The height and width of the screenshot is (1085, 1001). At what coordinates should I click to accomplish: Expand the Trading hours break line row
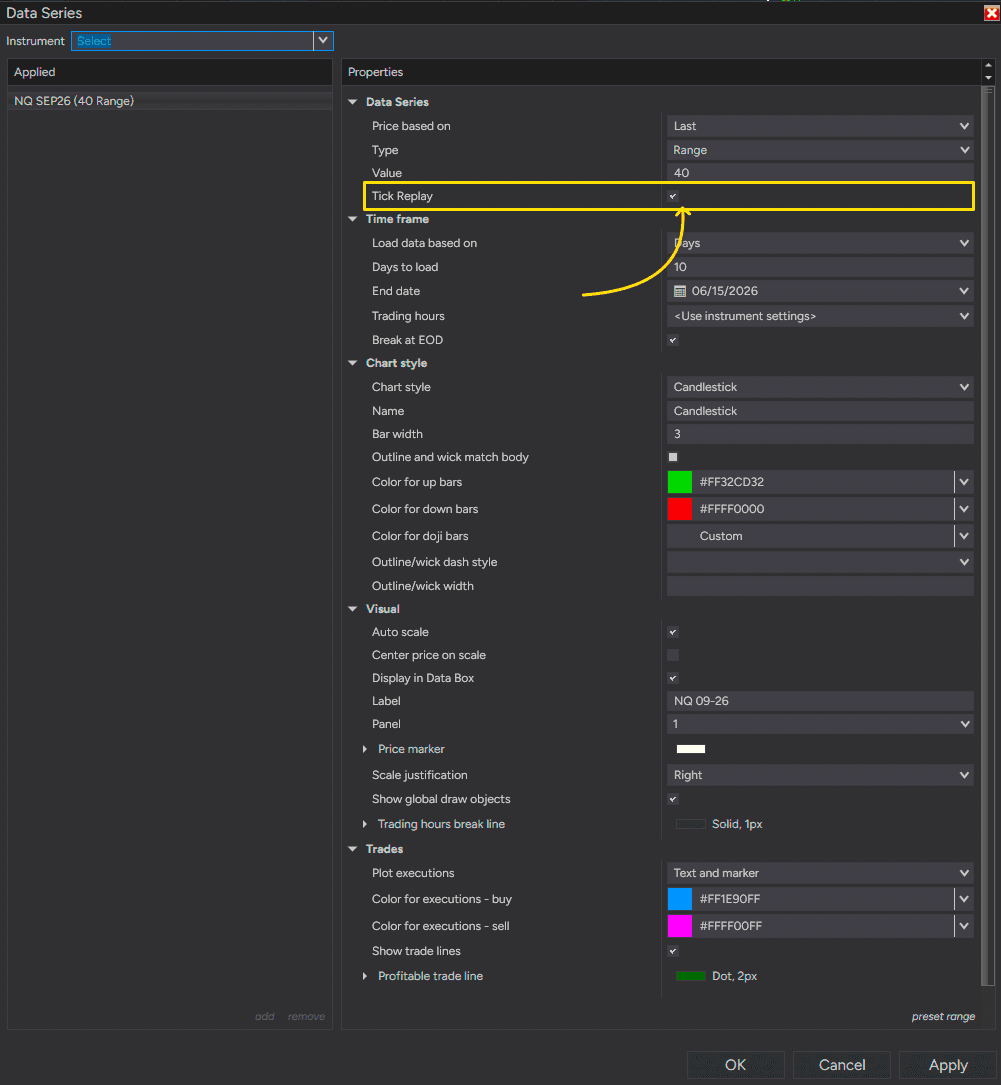point(365,824)
